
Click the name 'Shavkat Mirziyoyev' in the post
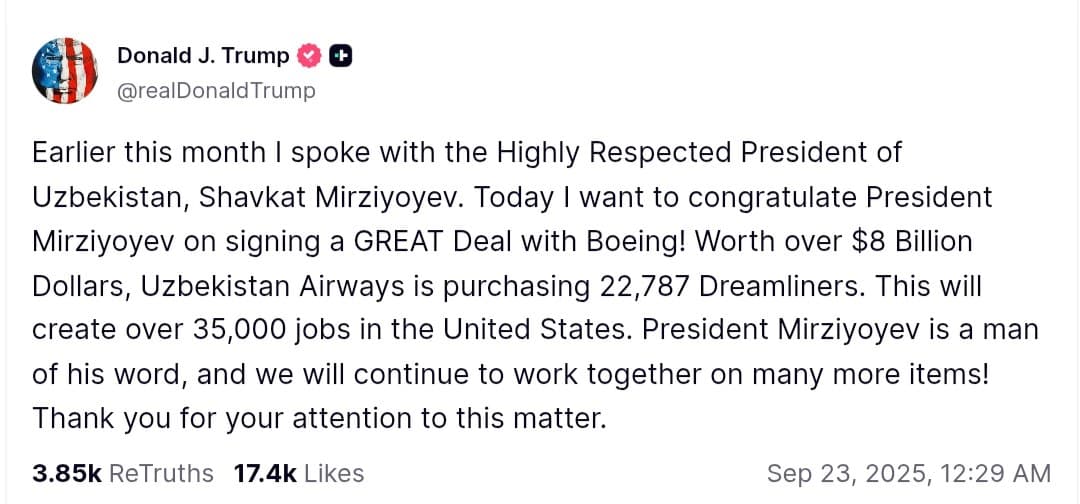click(332, 197)
